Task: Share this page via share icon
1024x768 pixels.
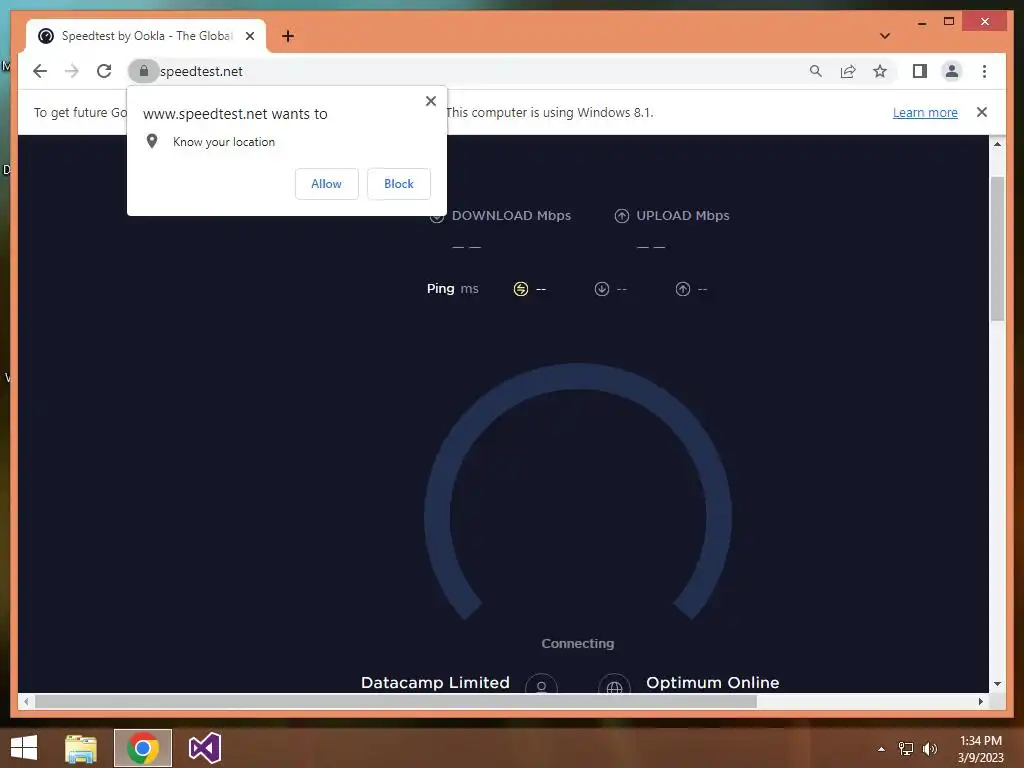Action: point(848,71)
